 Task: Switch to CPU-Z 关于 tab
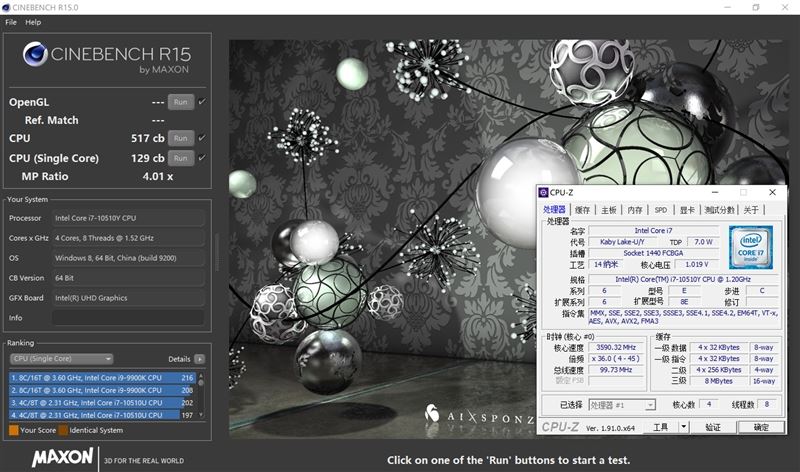pyautogui.click(x=751, y=210)
